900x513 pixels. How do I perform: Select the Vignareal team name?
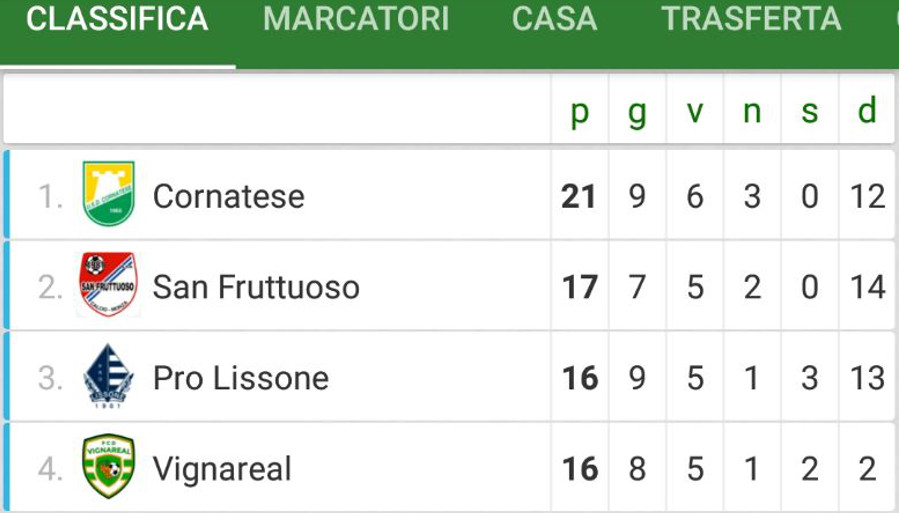pyautogui.click(x=222, y=469)
